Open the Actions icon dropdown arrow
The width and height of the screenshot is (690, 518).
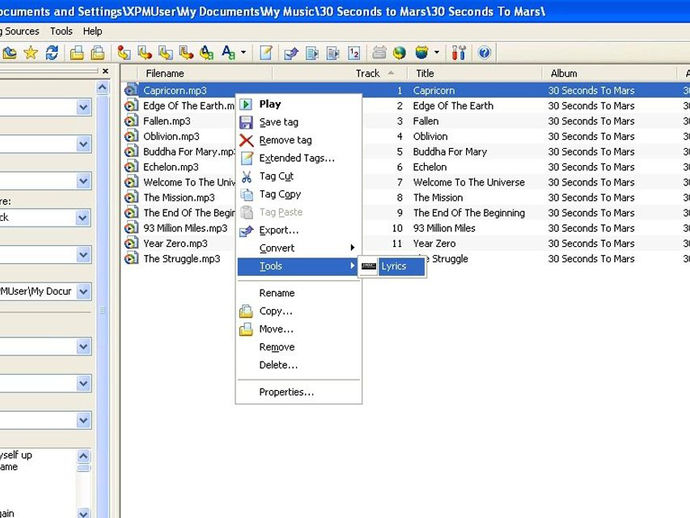pyautogui.click(x=243, y=53)
